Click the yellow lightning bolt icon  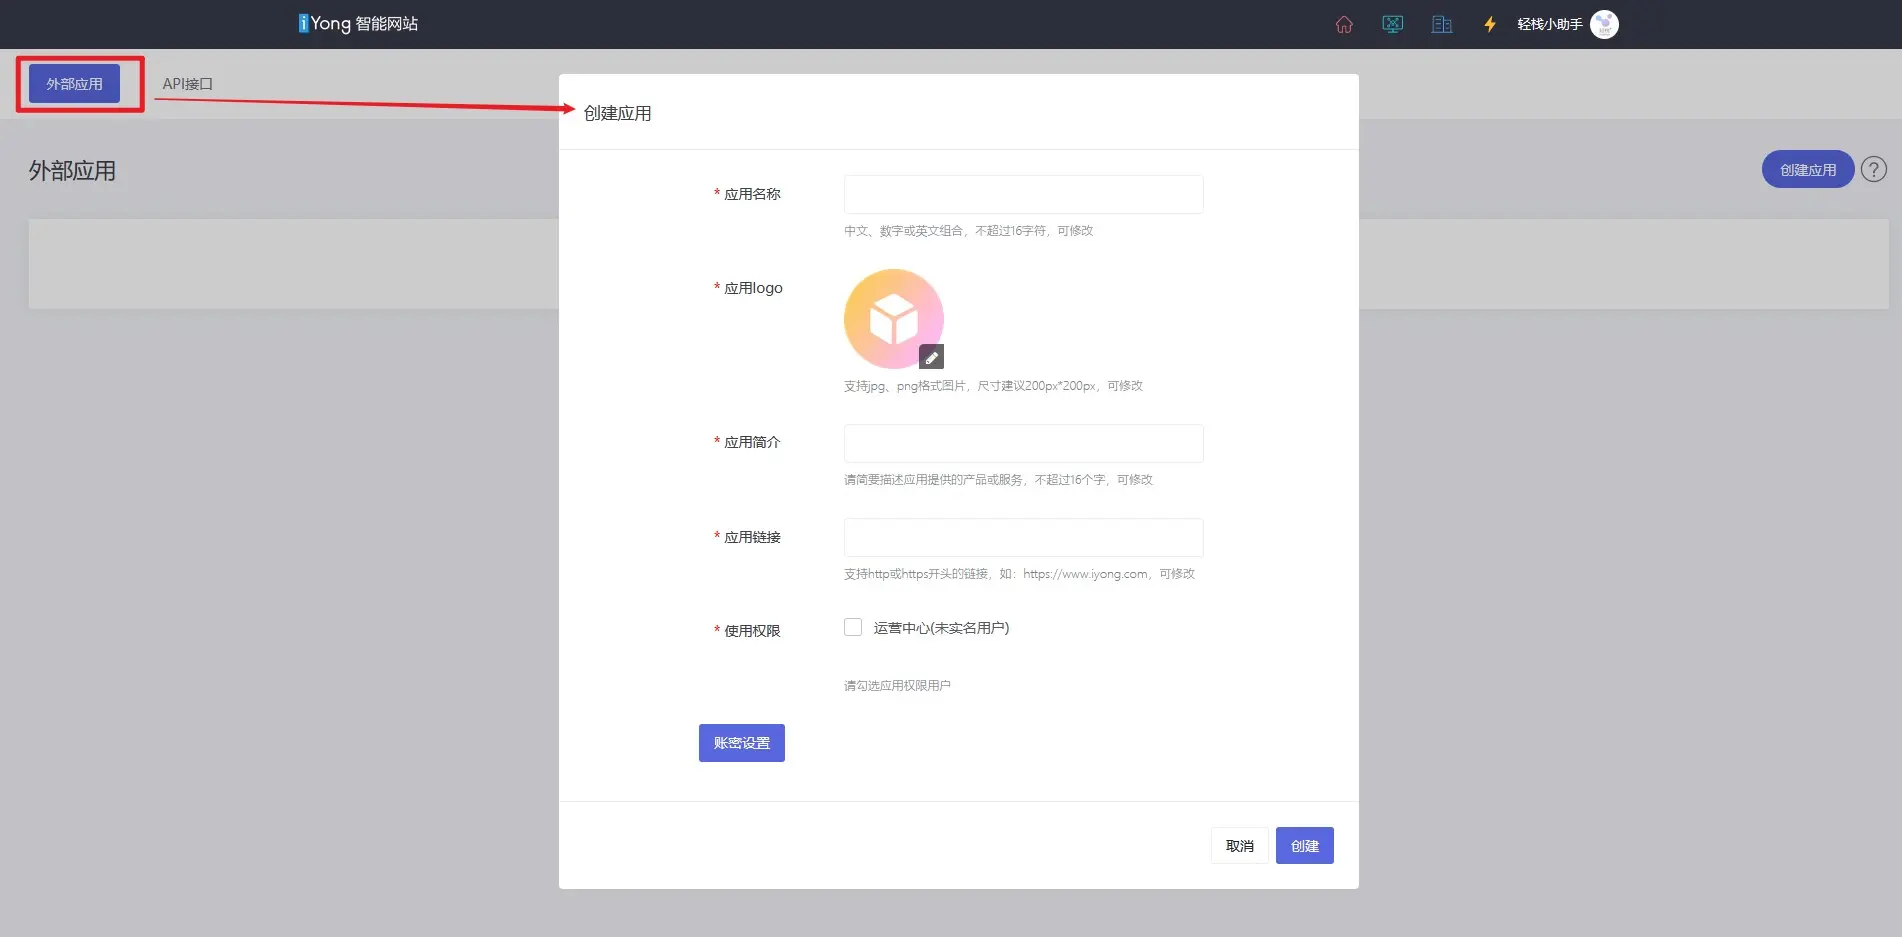1489,24
